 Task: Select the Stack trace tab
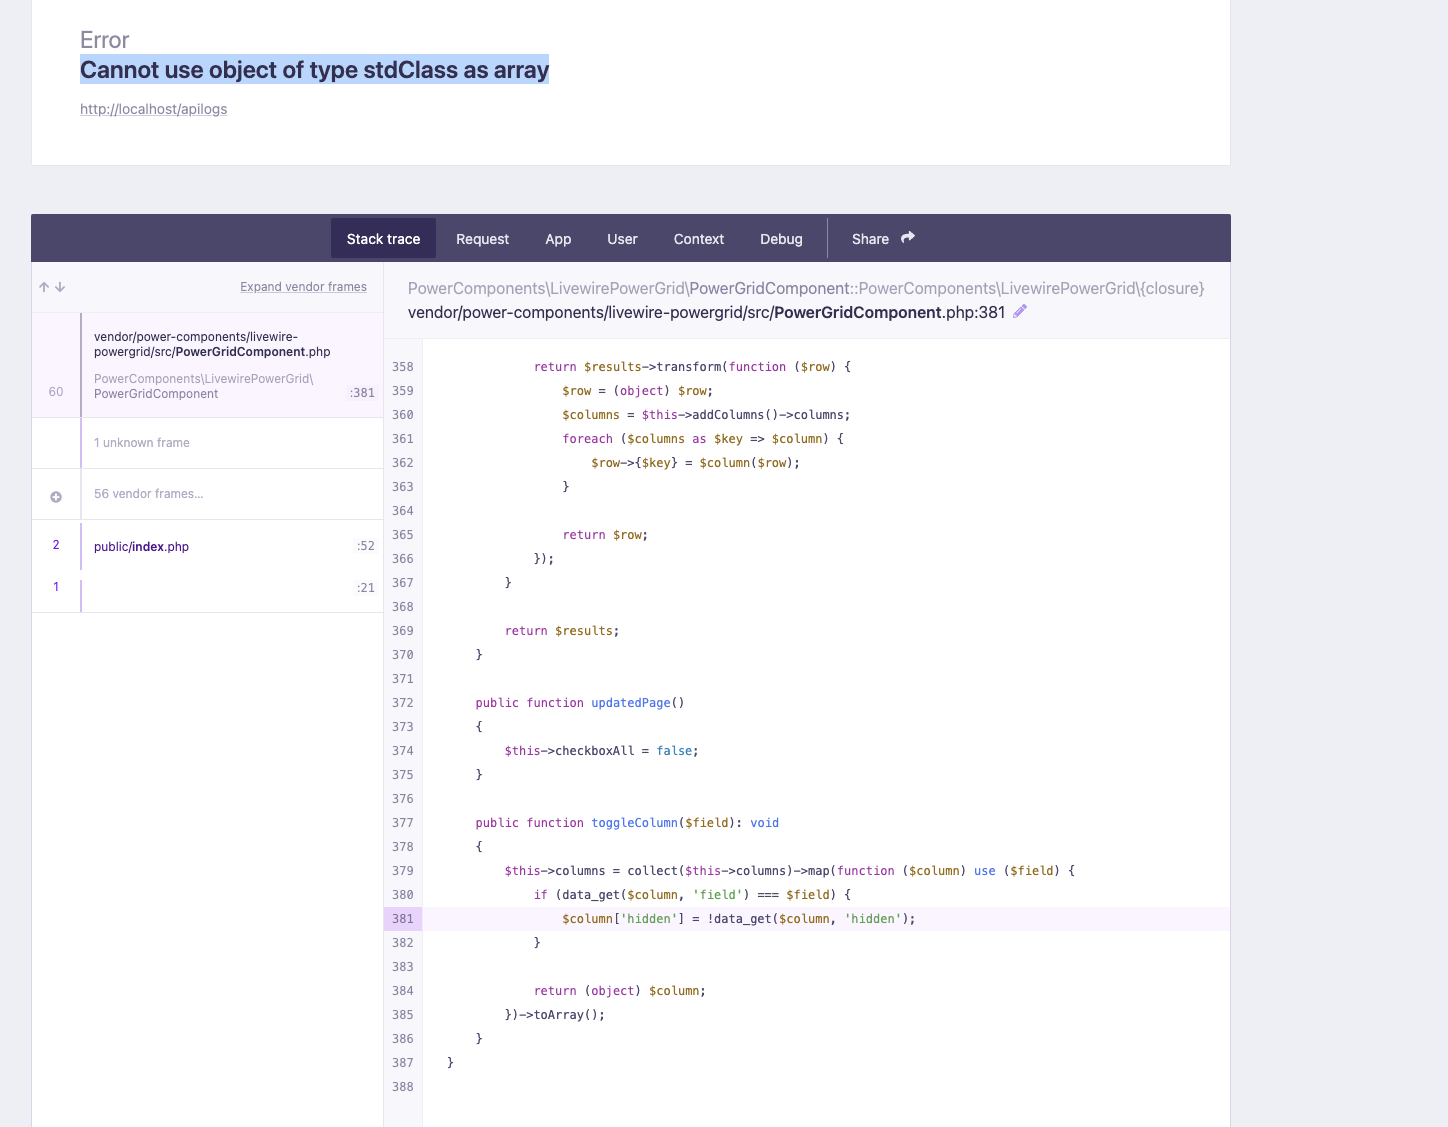pyautogui.click(x=383, y=239)
